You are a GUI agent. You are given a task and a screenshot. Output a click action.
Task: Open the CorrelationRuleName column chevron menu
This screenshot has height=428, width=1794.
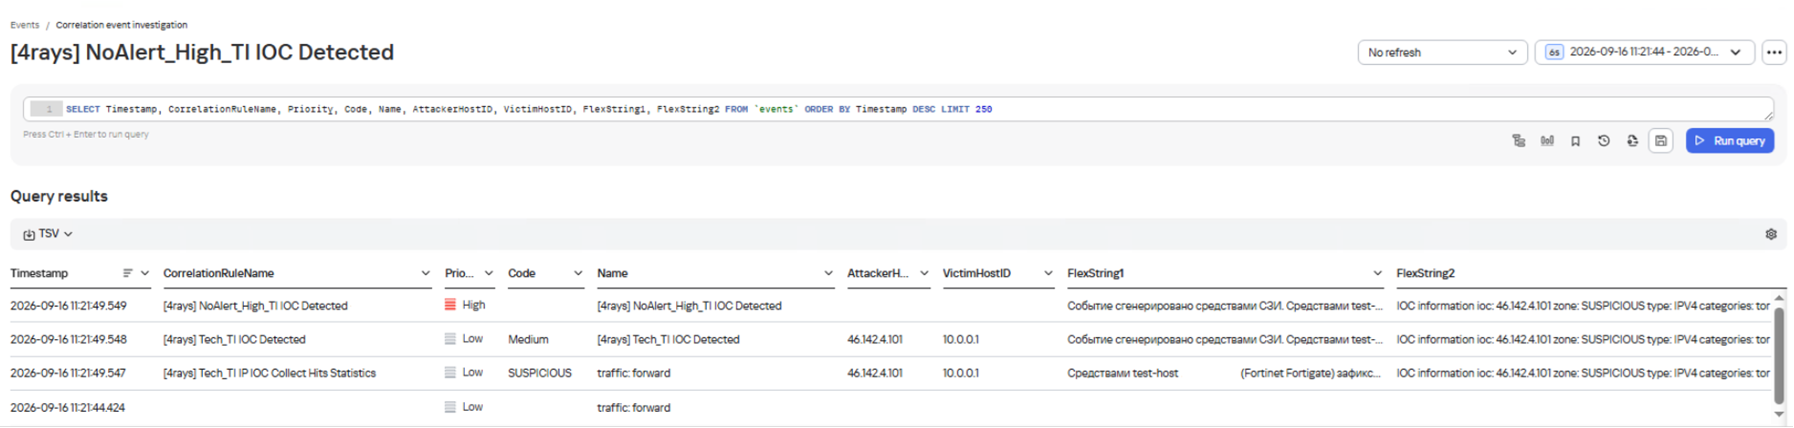pyautogui.click(x=425, y=273)
